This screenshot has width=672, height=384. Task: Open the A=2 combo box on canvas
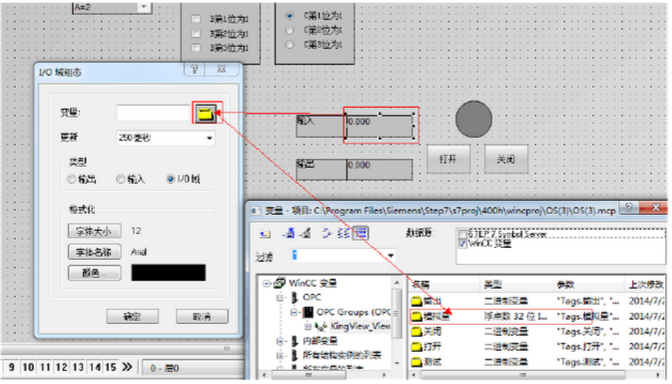pyautogui.click(x=144, y=7)
